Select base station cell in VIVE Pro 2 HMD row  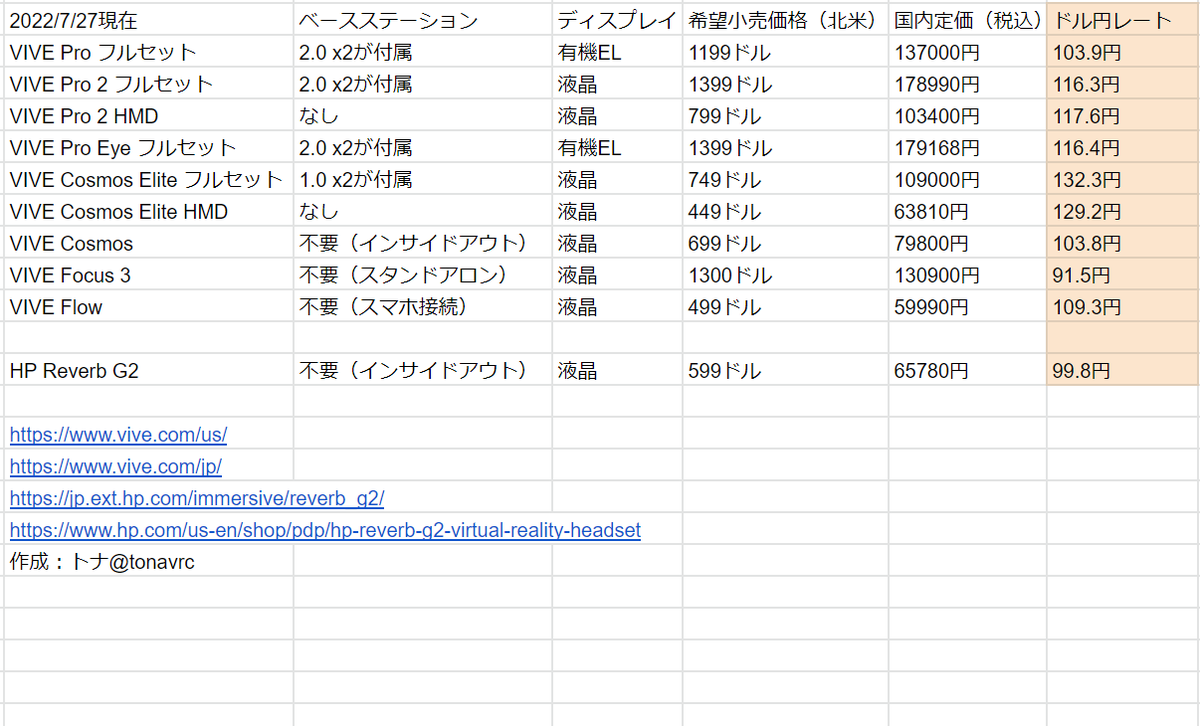pos(423,117)
